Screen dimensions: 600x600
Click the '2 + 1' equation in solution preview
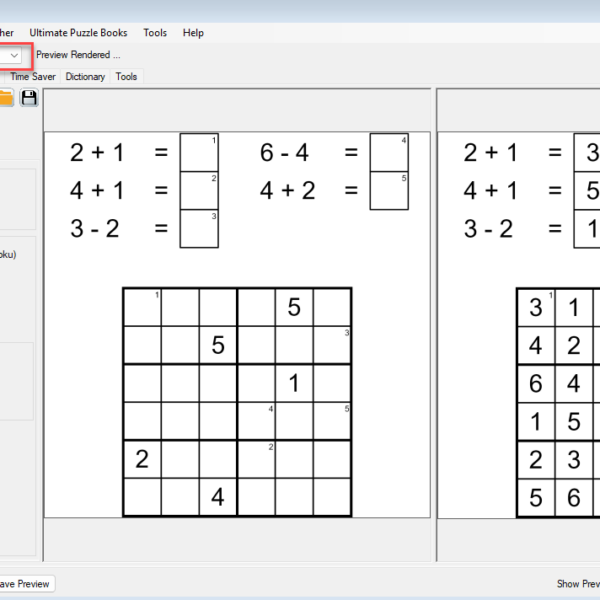click(491, 152)
